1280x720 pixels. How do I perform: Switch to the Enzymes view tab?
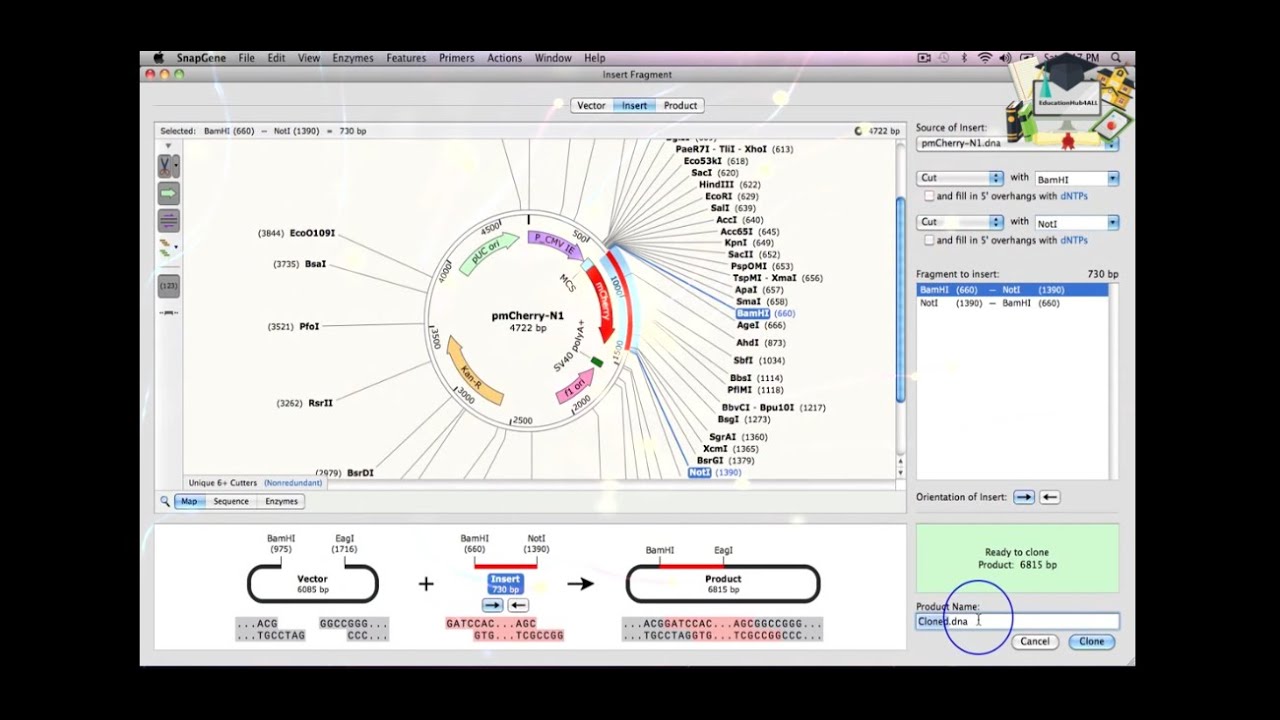(281, 501)
